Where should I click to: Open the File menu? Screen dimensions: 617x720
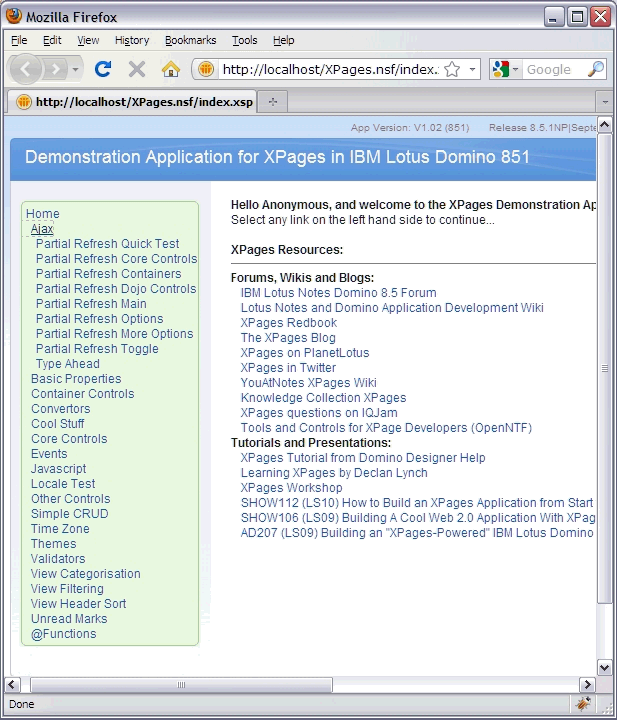(x=19, y=40)
